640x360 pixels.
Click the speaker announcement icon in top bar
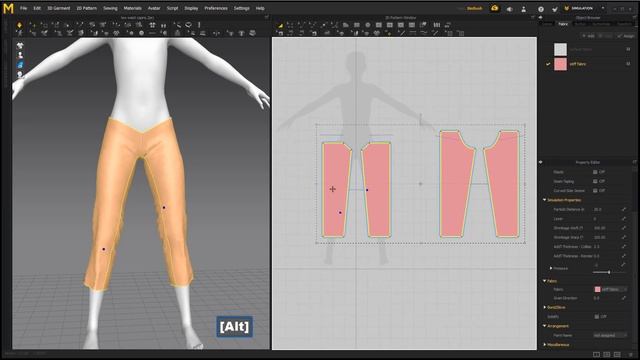tap(510, 9)
